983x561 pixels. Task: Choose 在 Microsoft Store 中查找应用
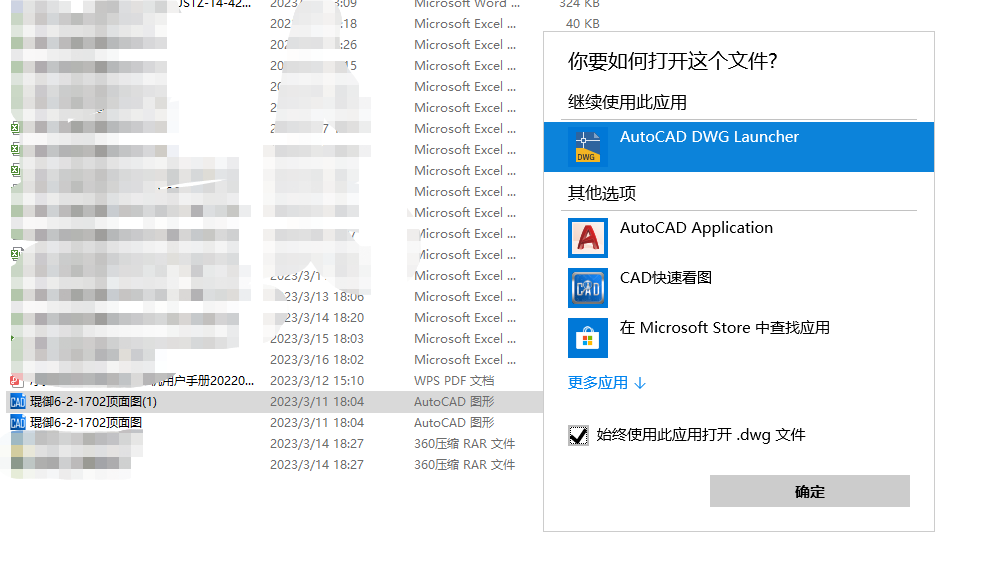(725, 328)
